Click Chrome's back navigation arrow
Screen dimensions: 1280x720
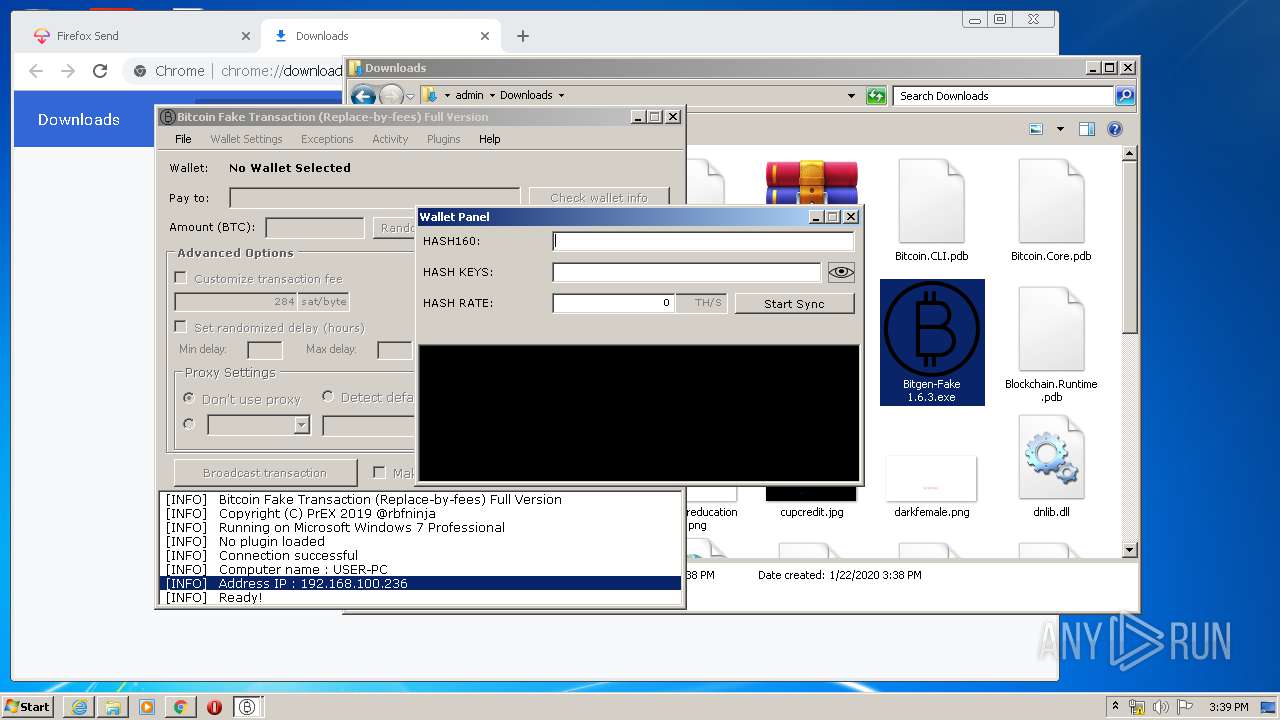(36, 71)
